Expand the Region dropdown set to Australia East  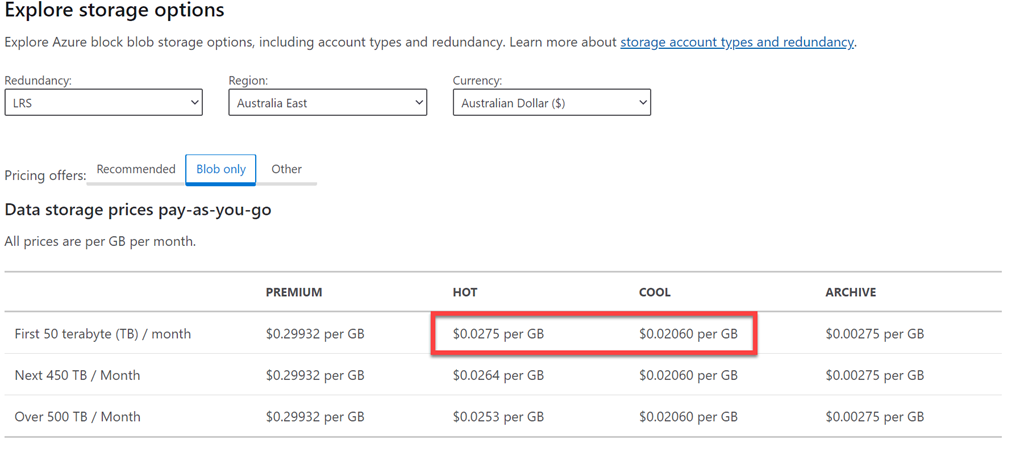tap(327, 103)
